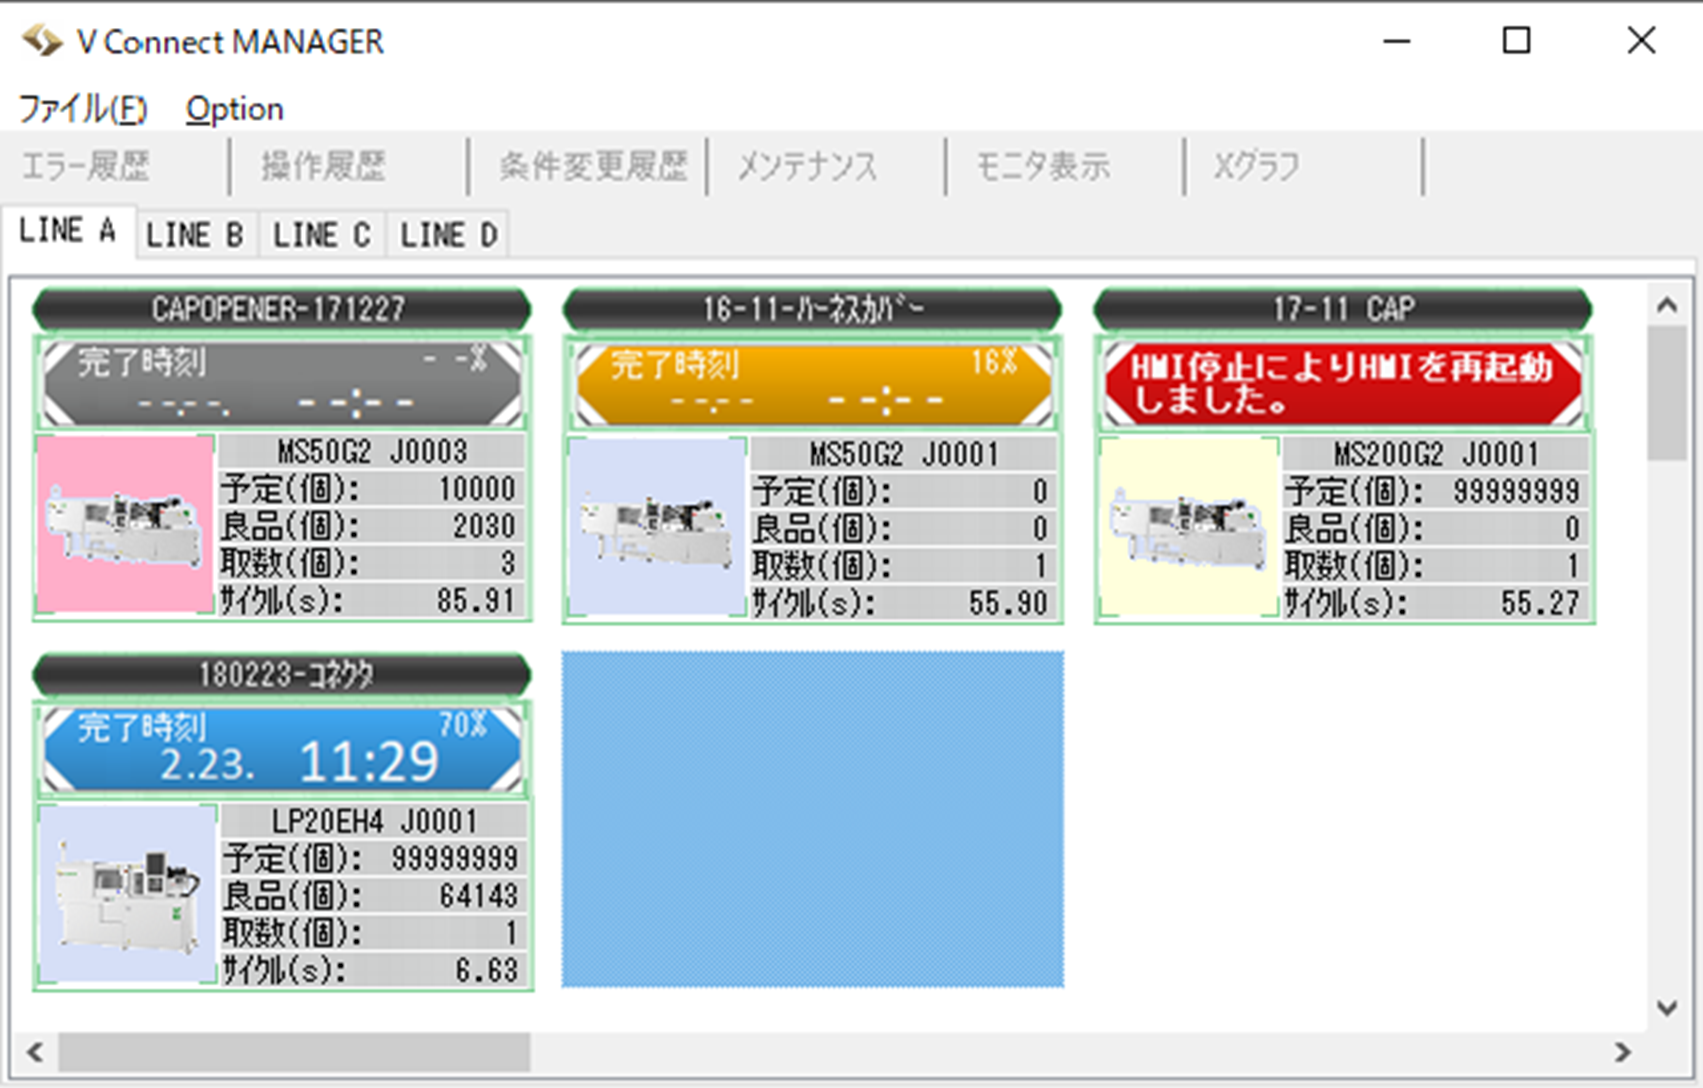Click cycle time value 85.91
The width and height of the screenshot is (1703, 1088).
pyautogui.click(x=476, y=600)
